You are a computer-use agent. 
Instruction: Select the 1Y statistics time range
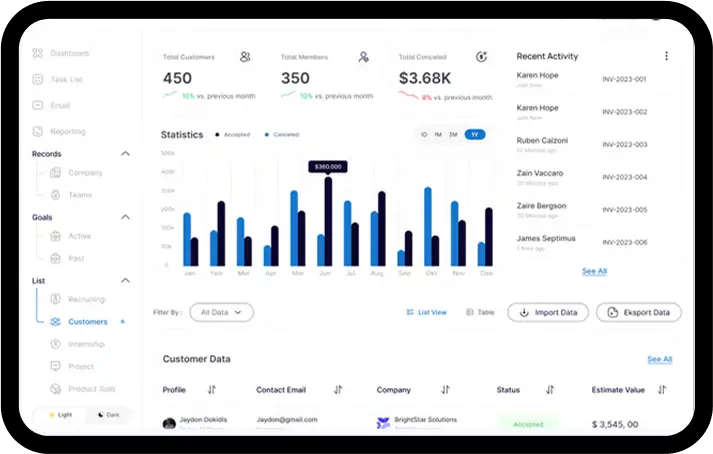(x=474, y=134)
